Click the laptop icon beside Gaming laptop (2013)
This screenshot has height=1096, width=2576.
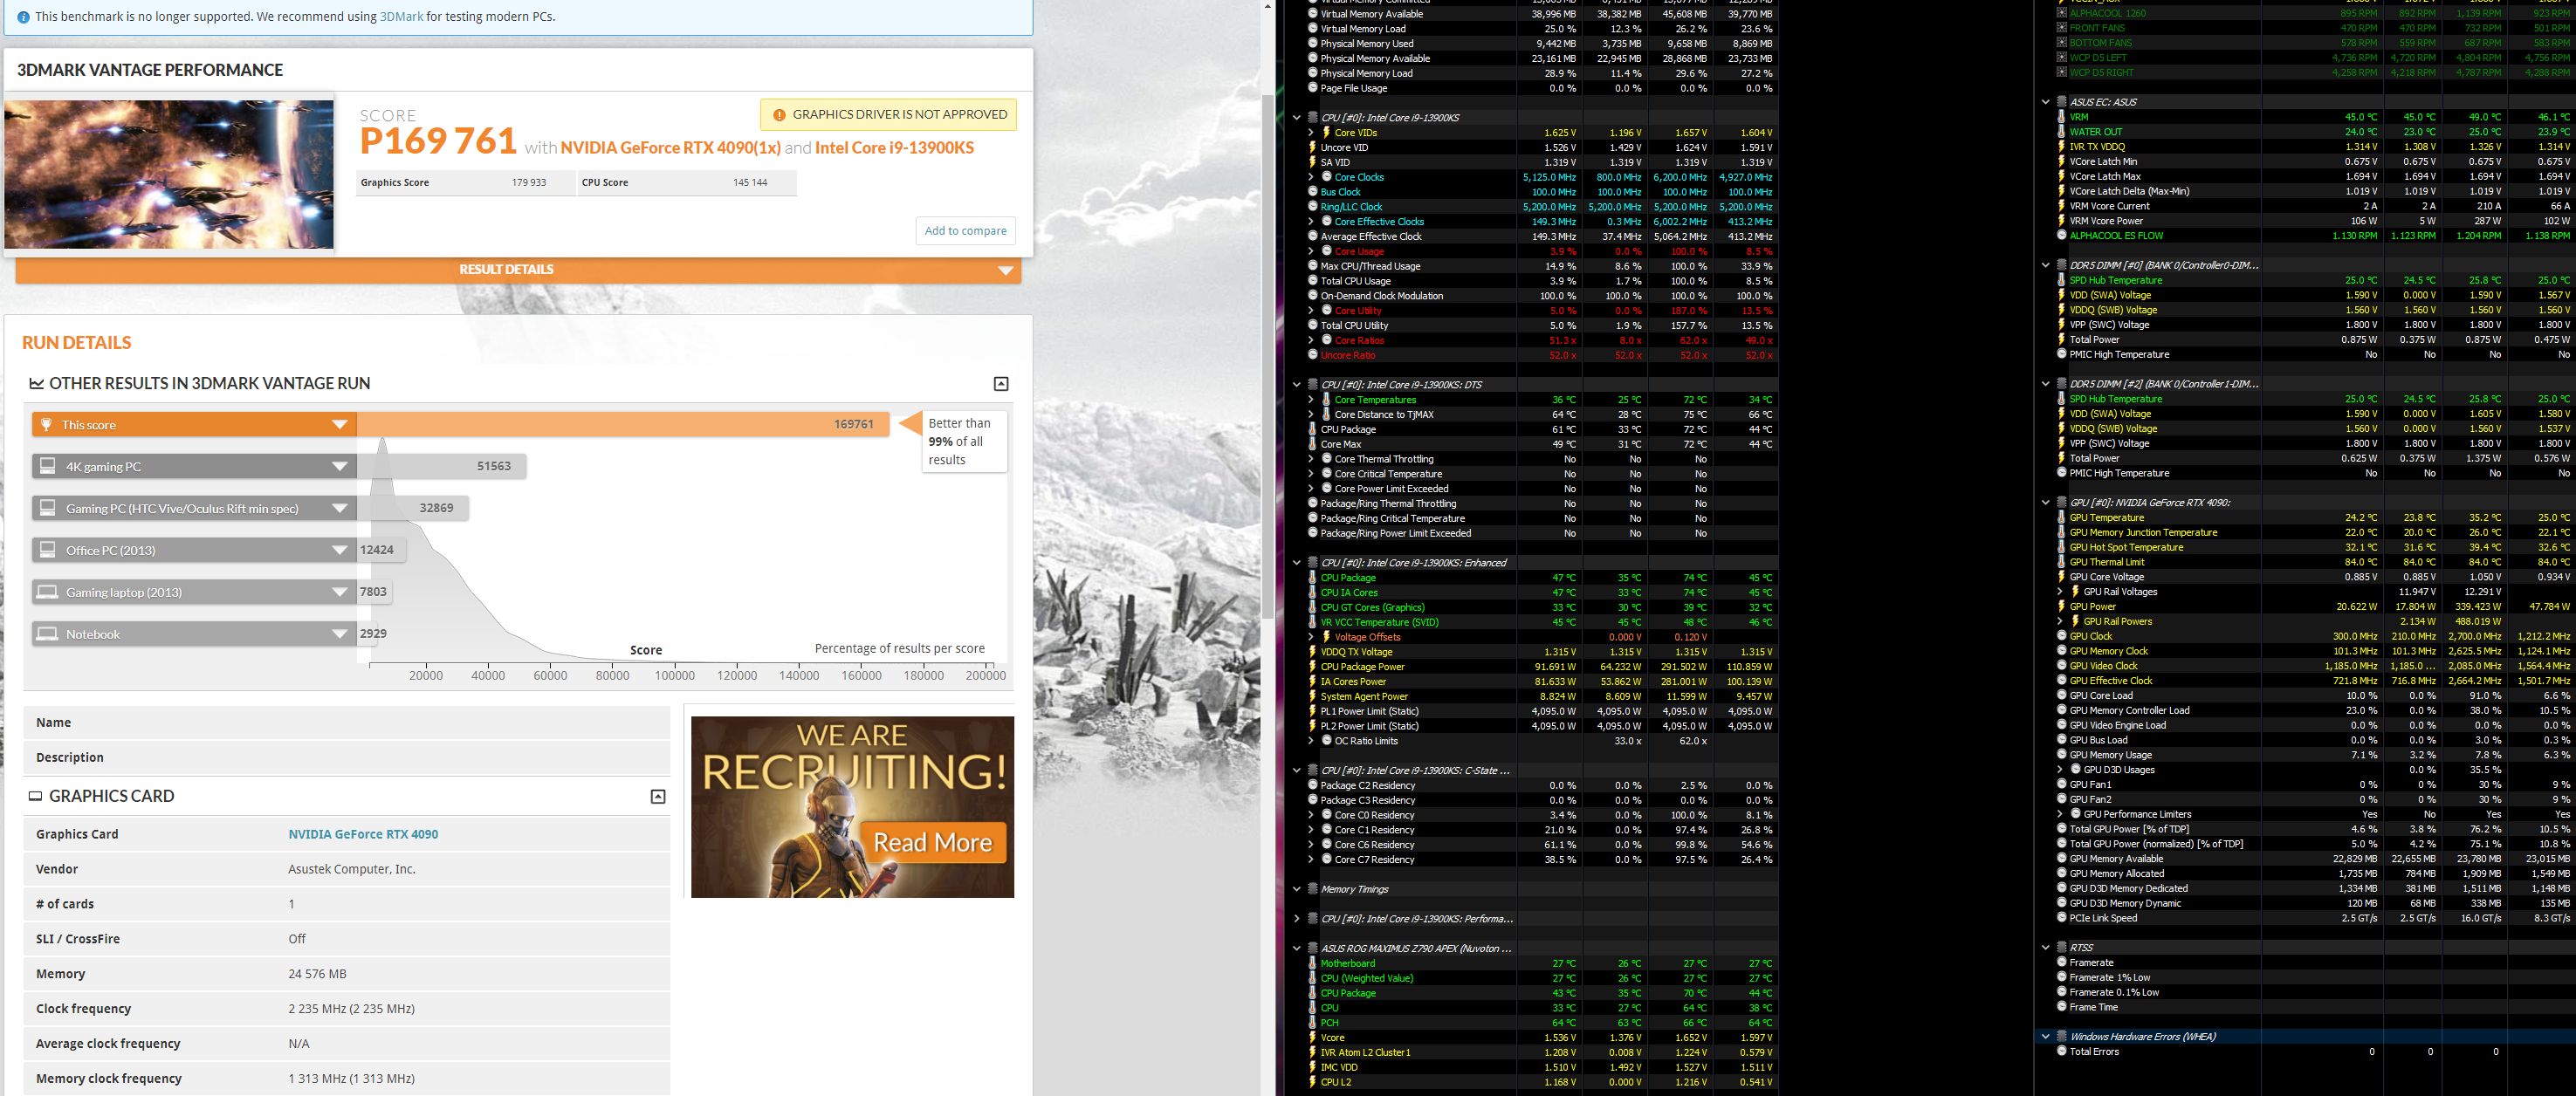pos(47,592)
